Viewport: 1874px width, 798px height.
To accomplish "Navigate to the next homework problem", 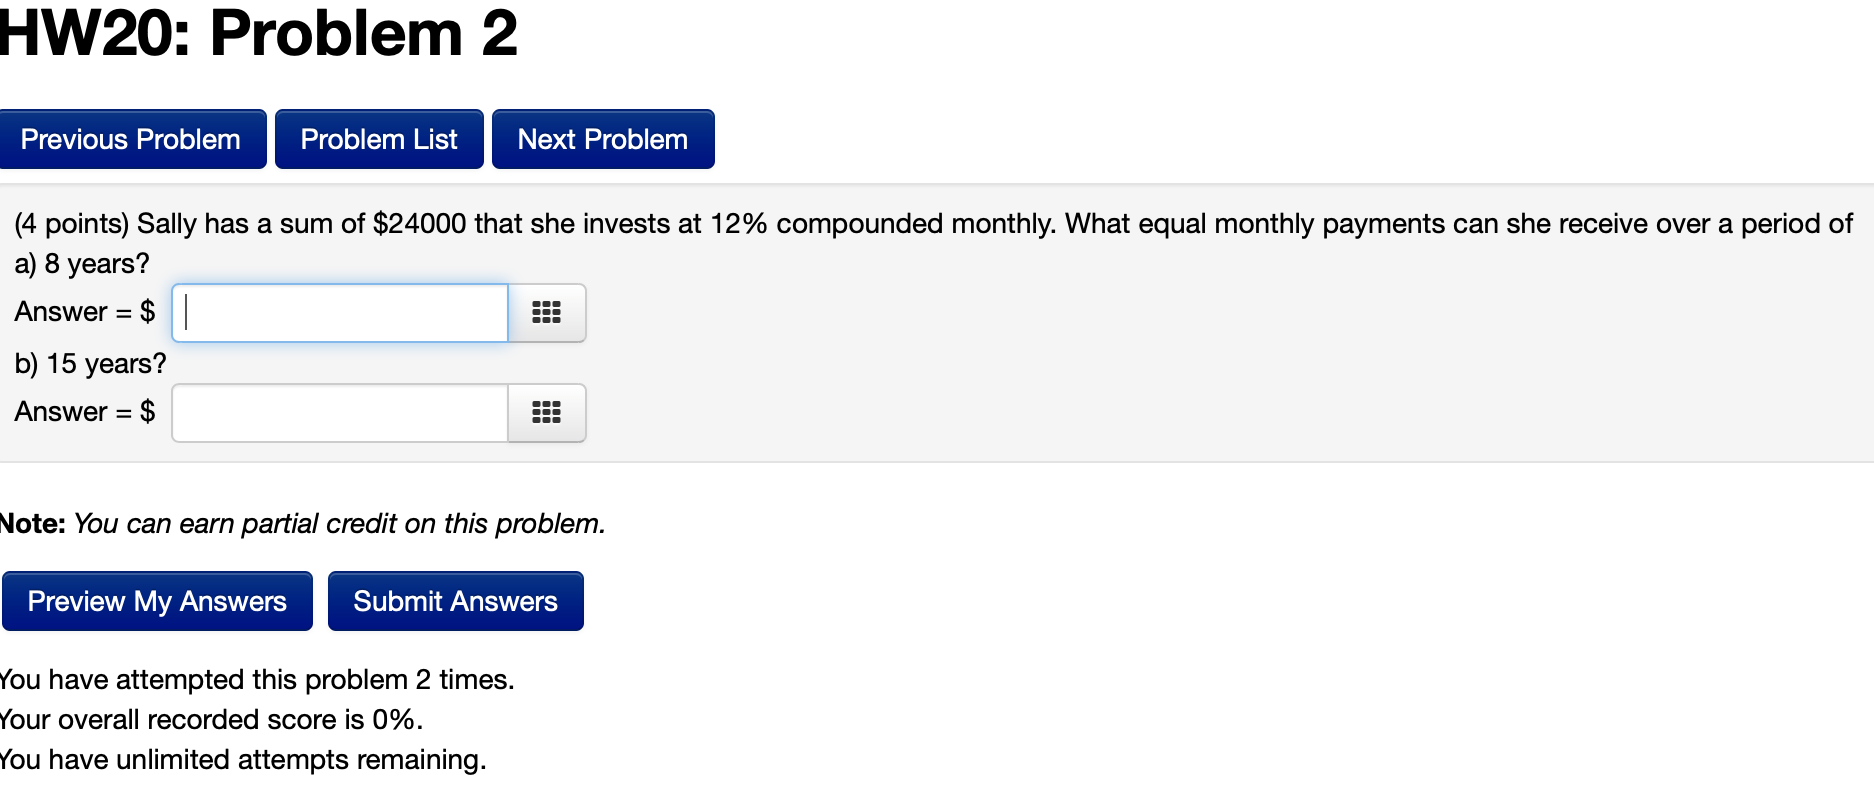I will pyautogui.click(x=602, y=139).
